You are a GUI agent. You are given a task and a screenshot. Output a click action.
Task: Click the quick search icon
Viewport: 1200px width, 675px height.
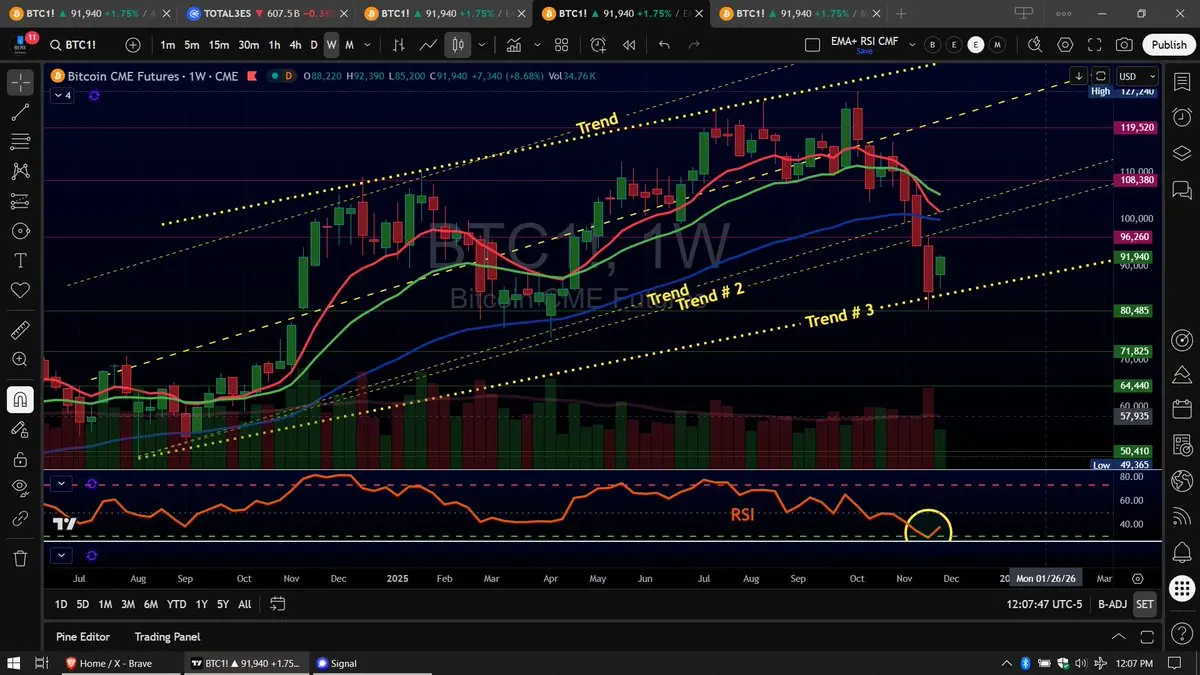1034,45
